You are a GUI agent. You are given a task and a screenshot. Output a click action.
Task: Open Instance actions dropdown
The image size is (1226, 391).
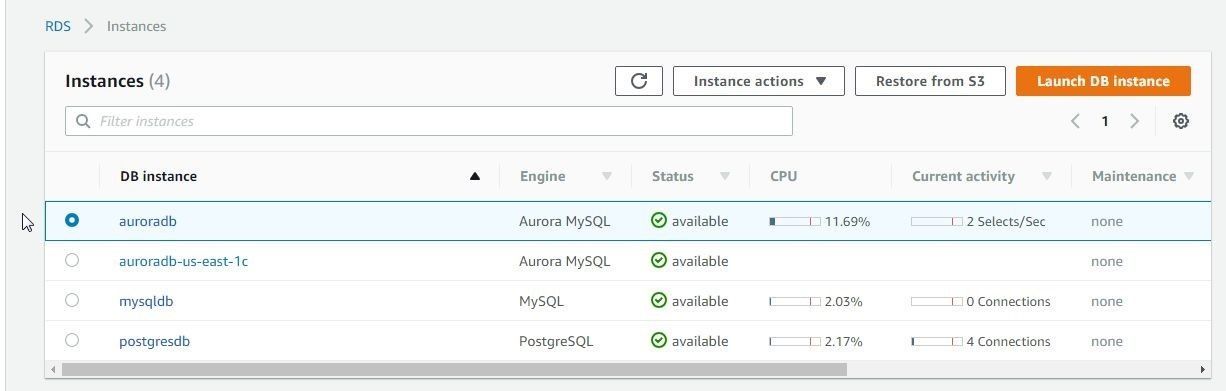click(759, 81)
